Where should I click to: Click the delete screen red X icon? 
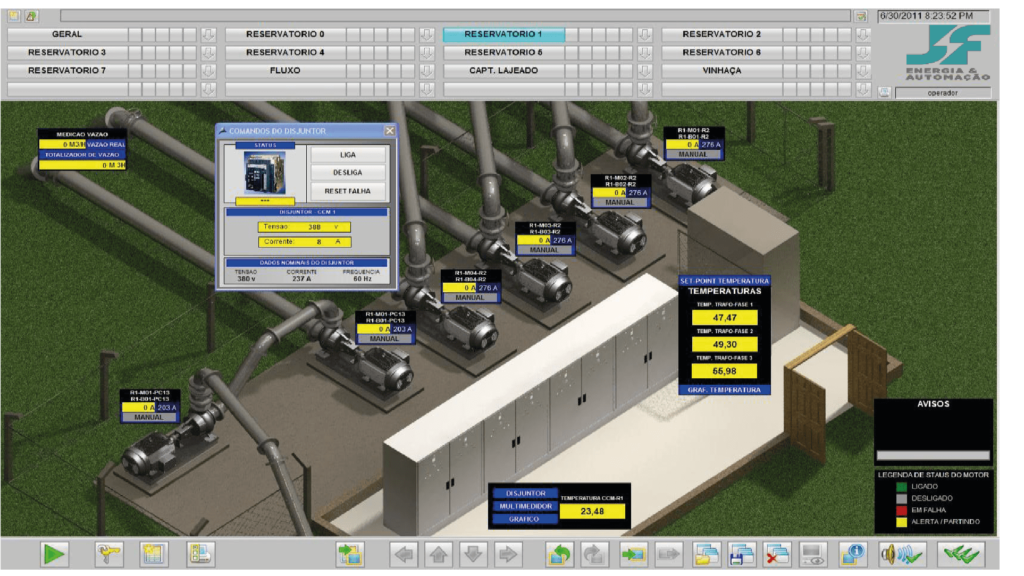pyautogui.click(x=777, y=555)
